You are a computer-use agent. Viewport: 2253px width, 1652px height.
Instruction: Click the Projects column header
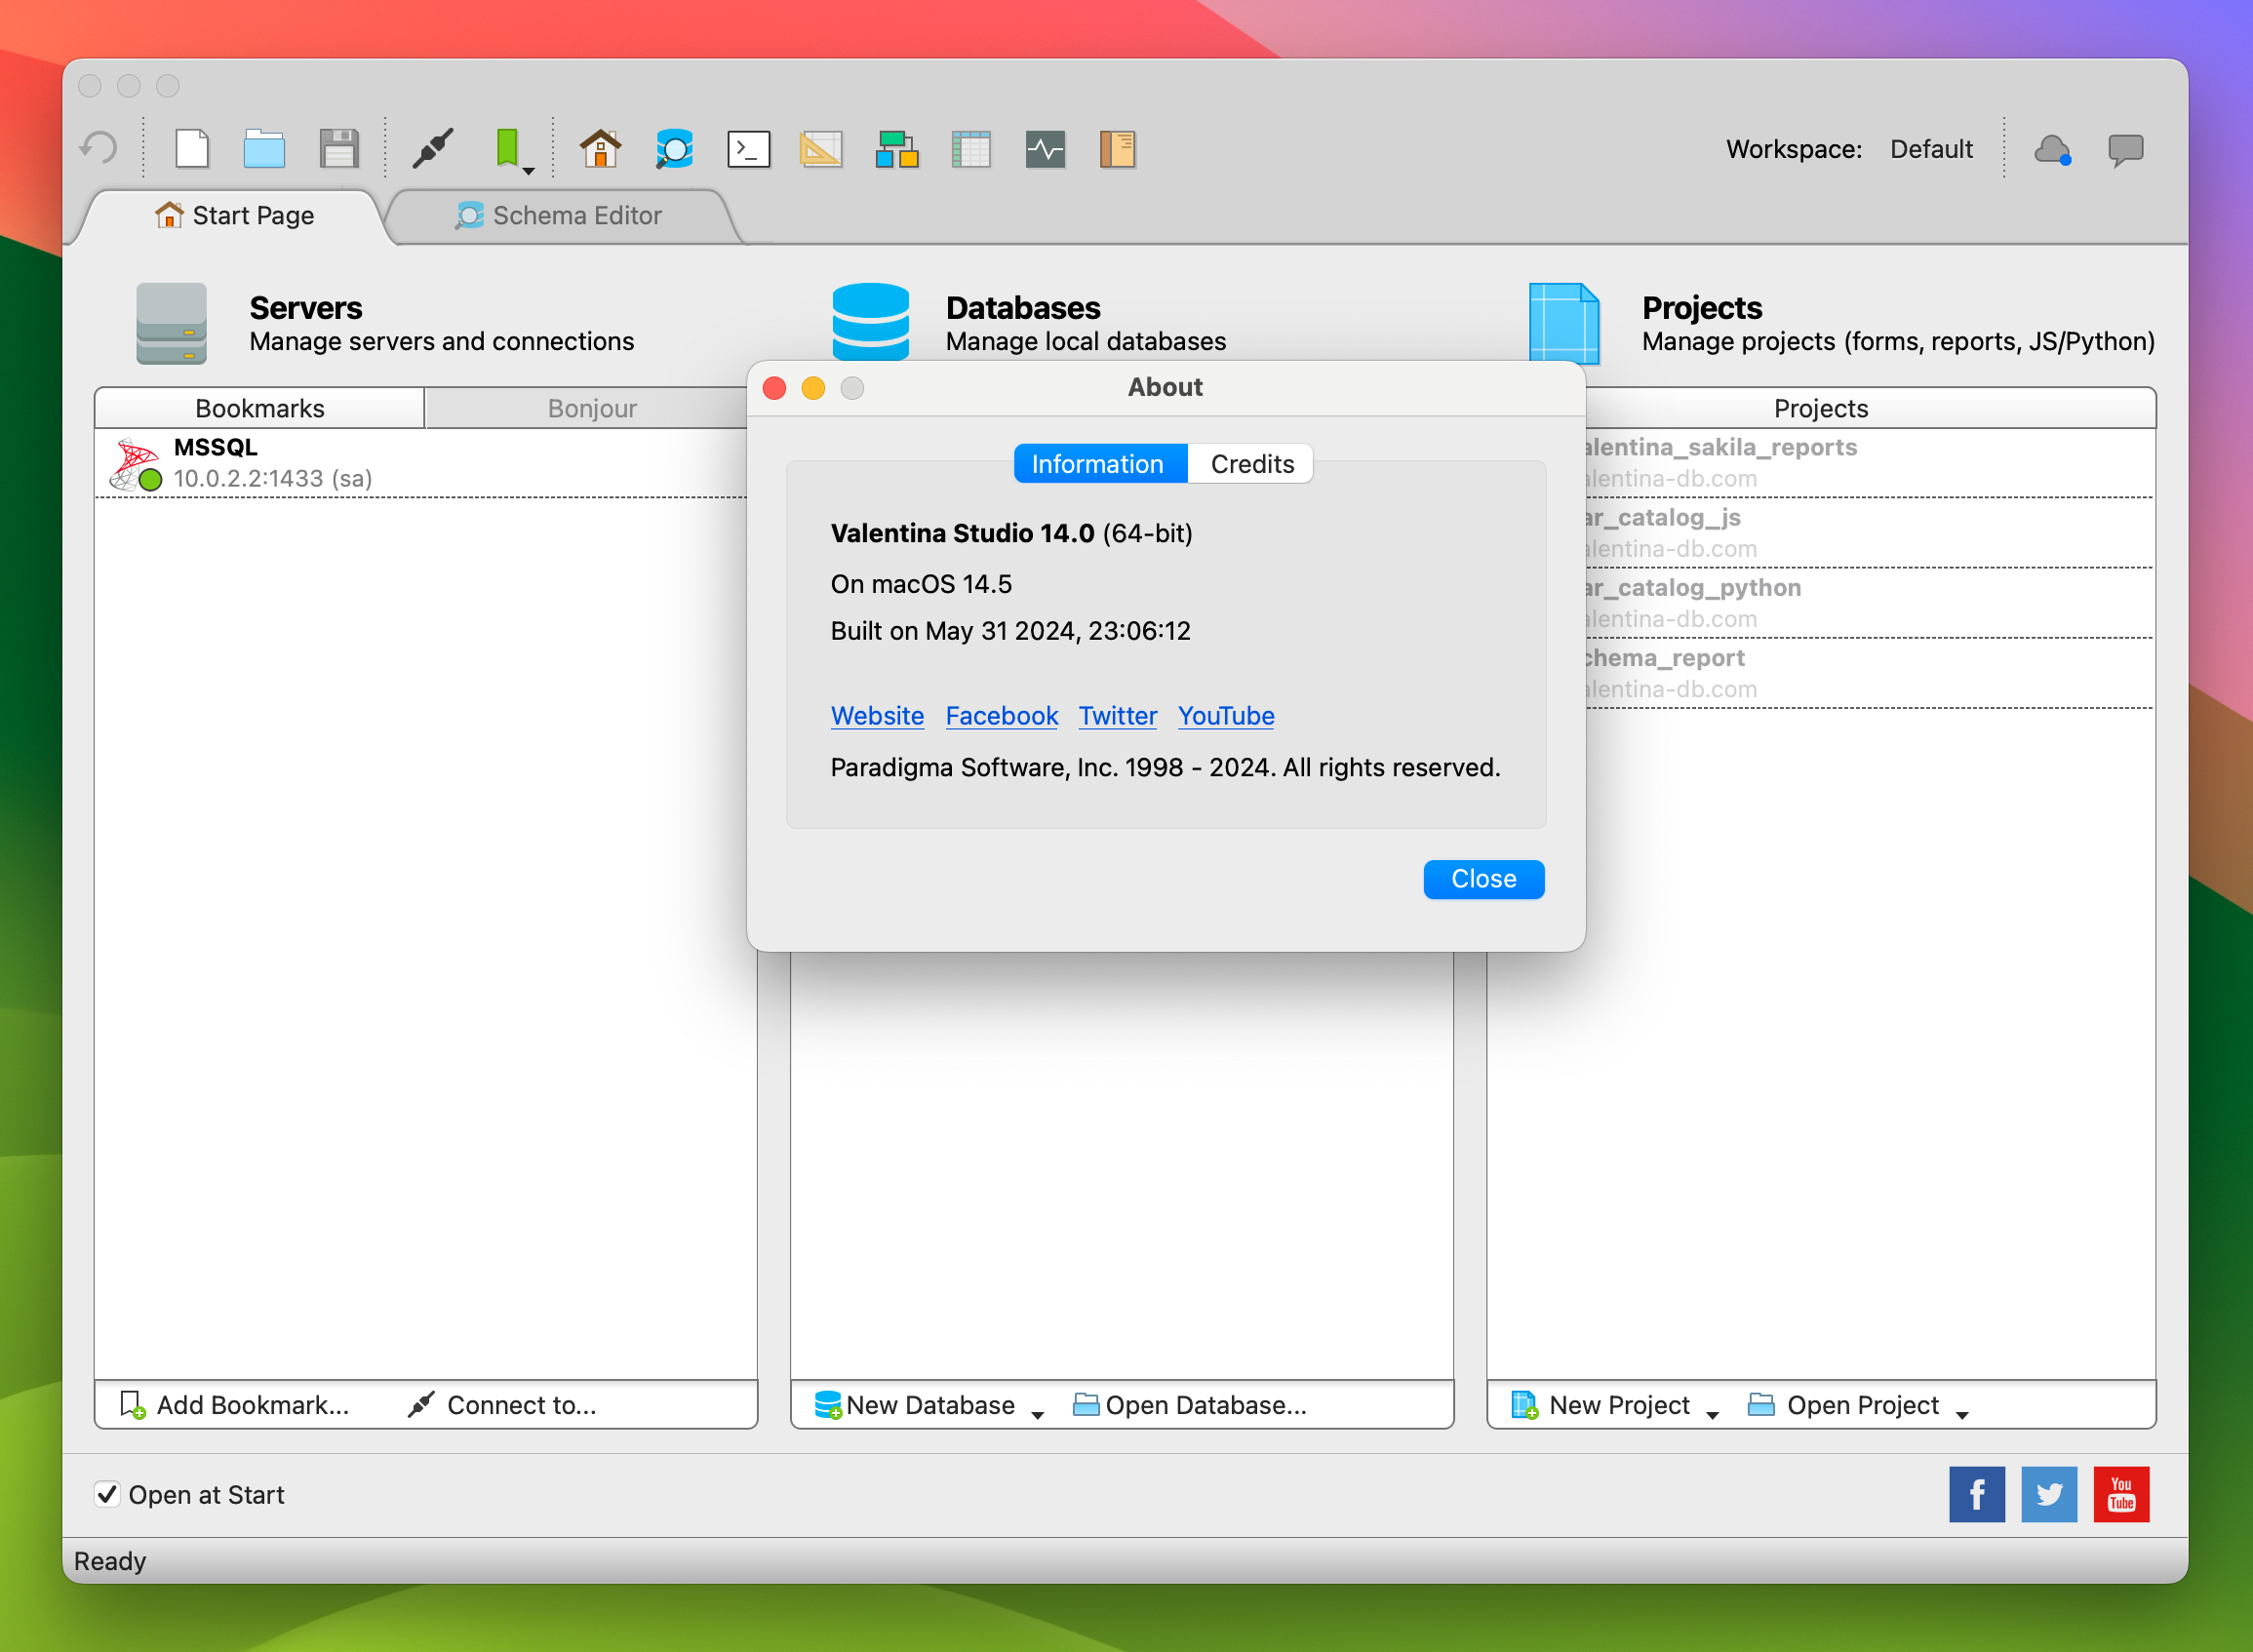pyautogui.click(x=1820, y=408)
